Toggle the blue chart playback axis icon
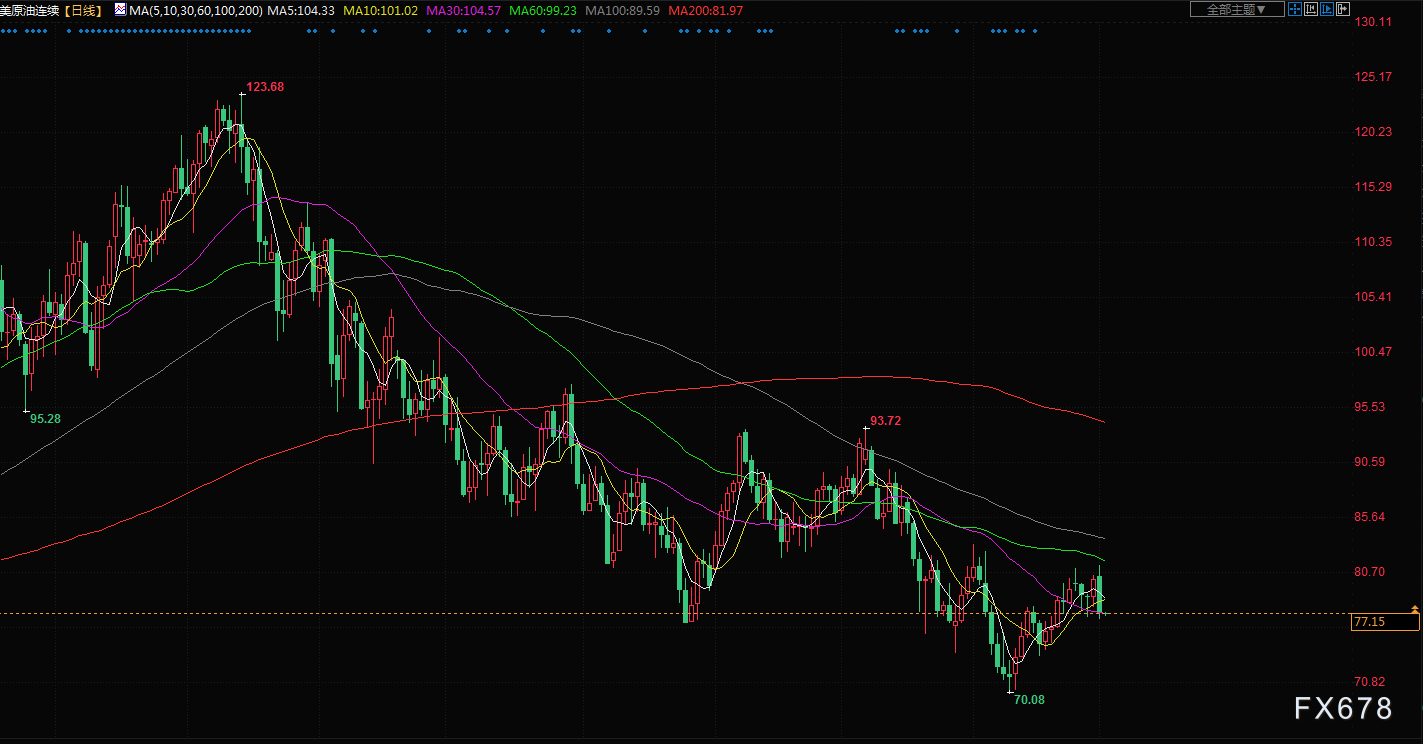This screenshot has width=1423, height=744. pos(1327,9)
